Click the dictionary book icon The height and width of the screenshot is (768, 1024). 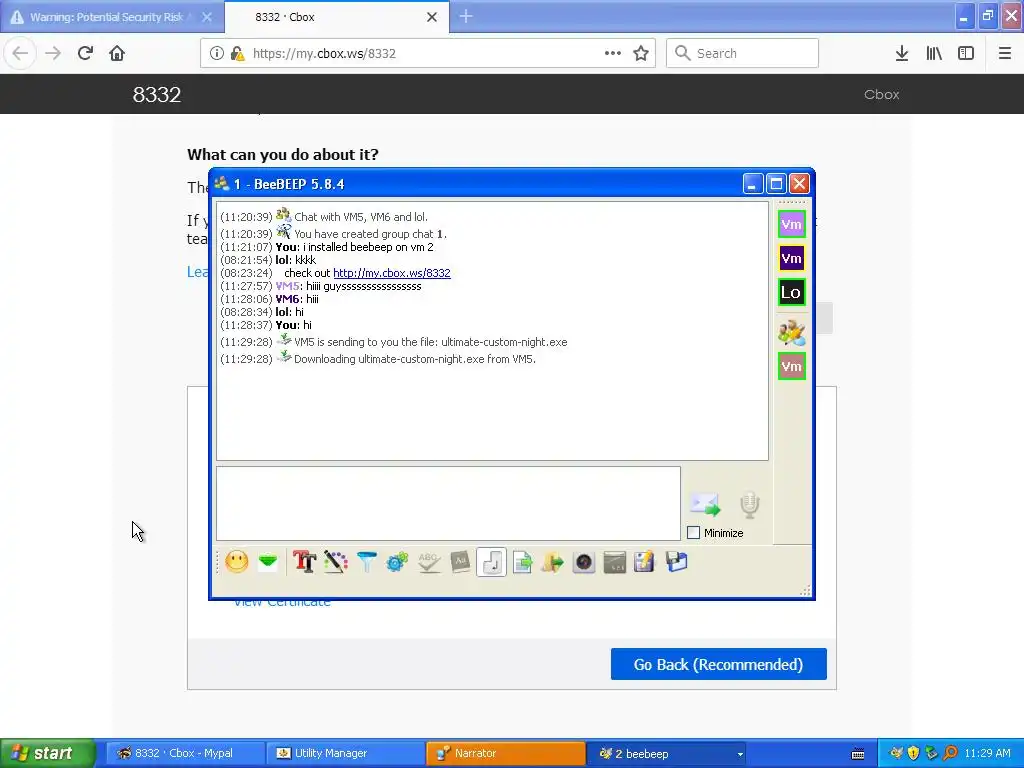click(460, 562)
